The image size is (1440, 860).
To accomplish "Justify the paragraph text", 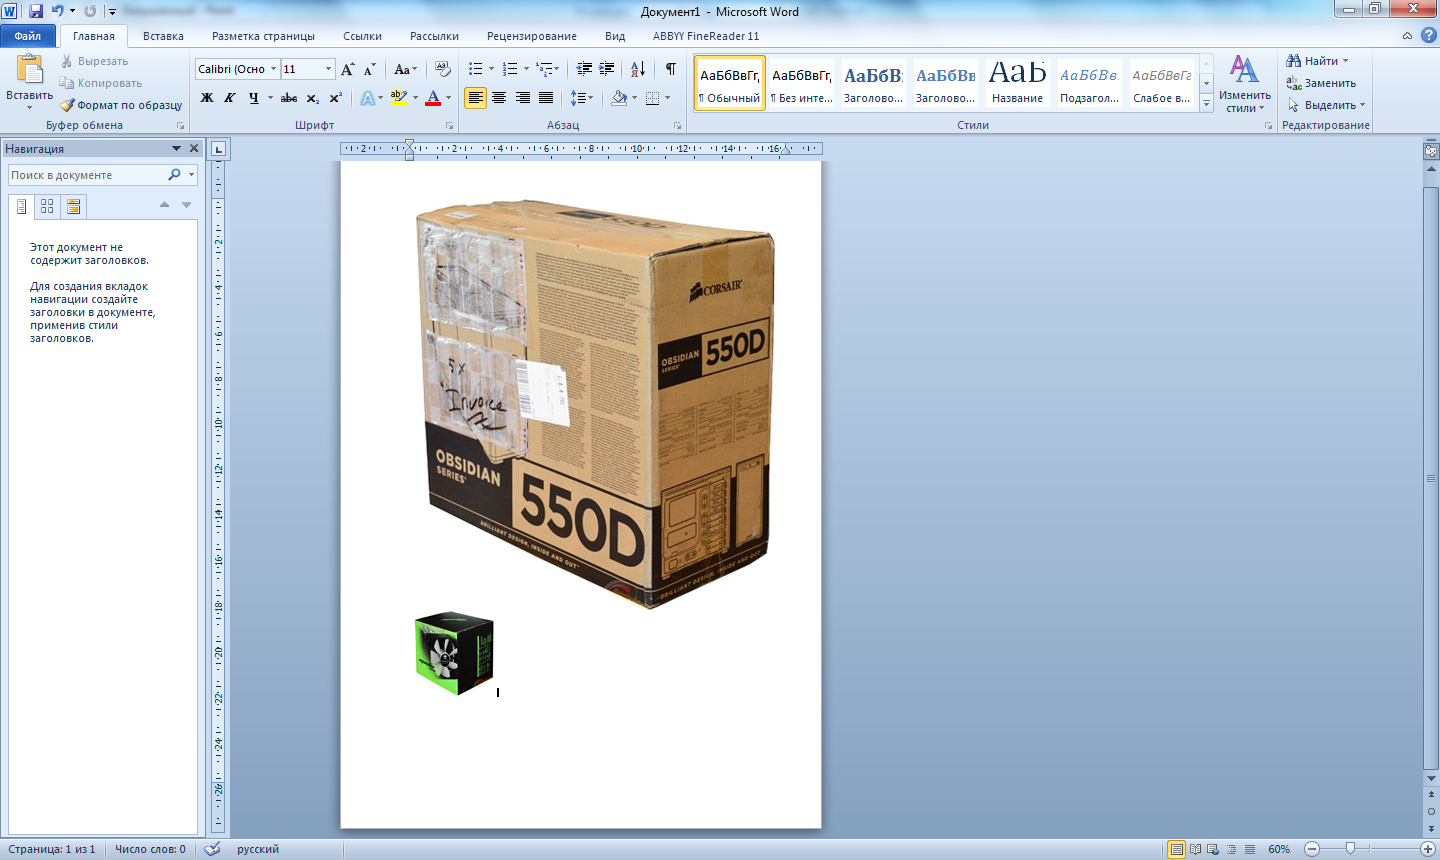I will 546,98.
